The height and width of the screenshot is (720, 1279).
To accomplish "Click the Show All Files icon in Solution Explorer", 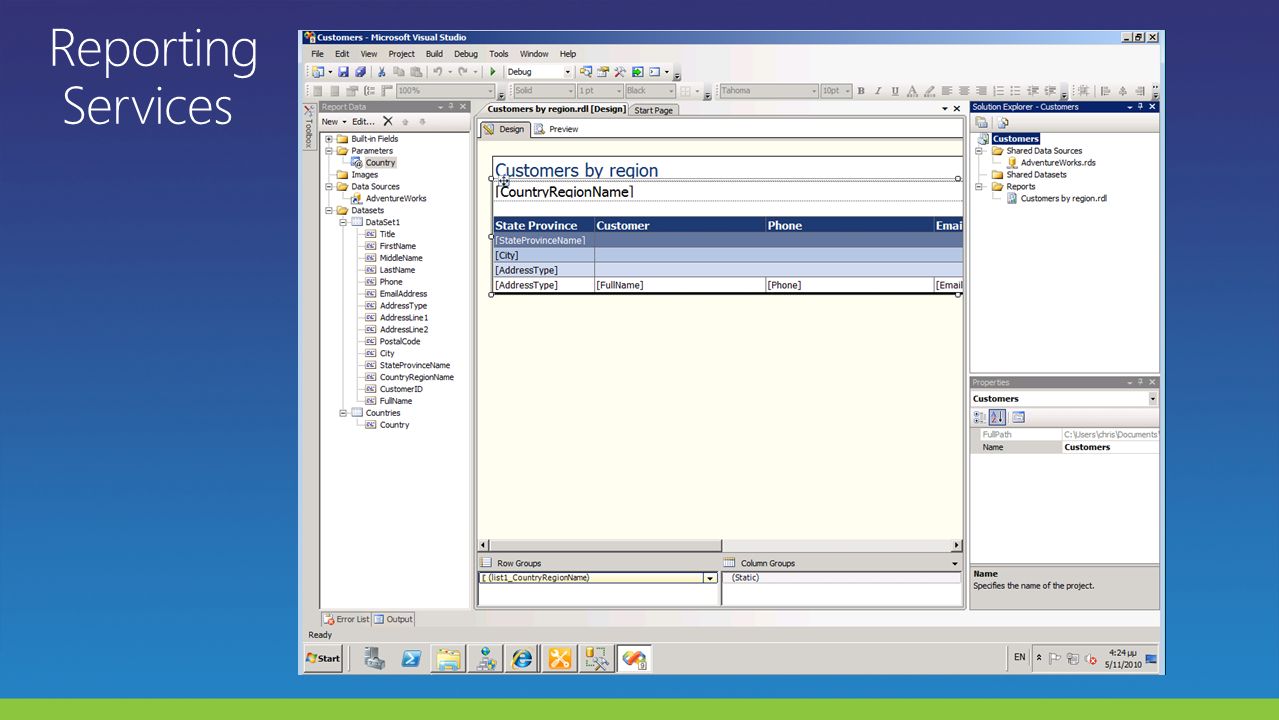I will click(1002, 123).
